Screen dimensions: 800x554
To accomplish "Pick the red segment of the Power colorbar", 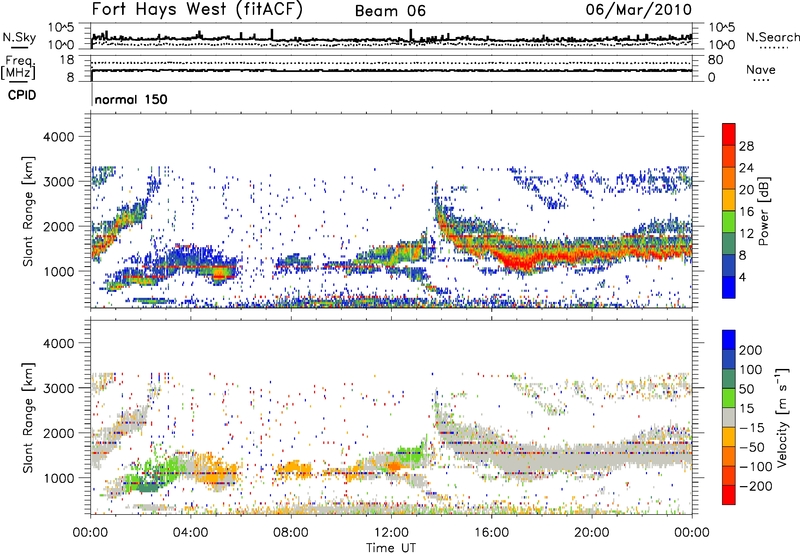I will click(729, 135).
